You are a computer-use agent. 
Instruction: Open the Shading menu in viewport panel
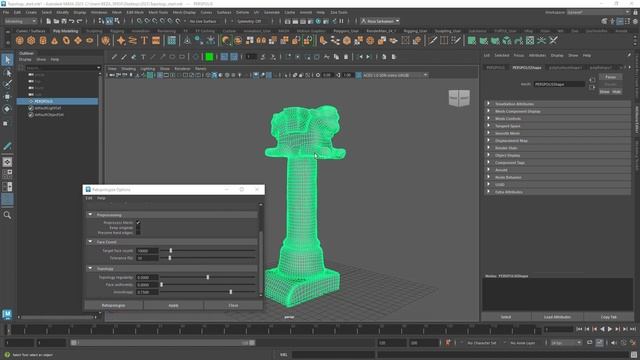coord(129,69)
